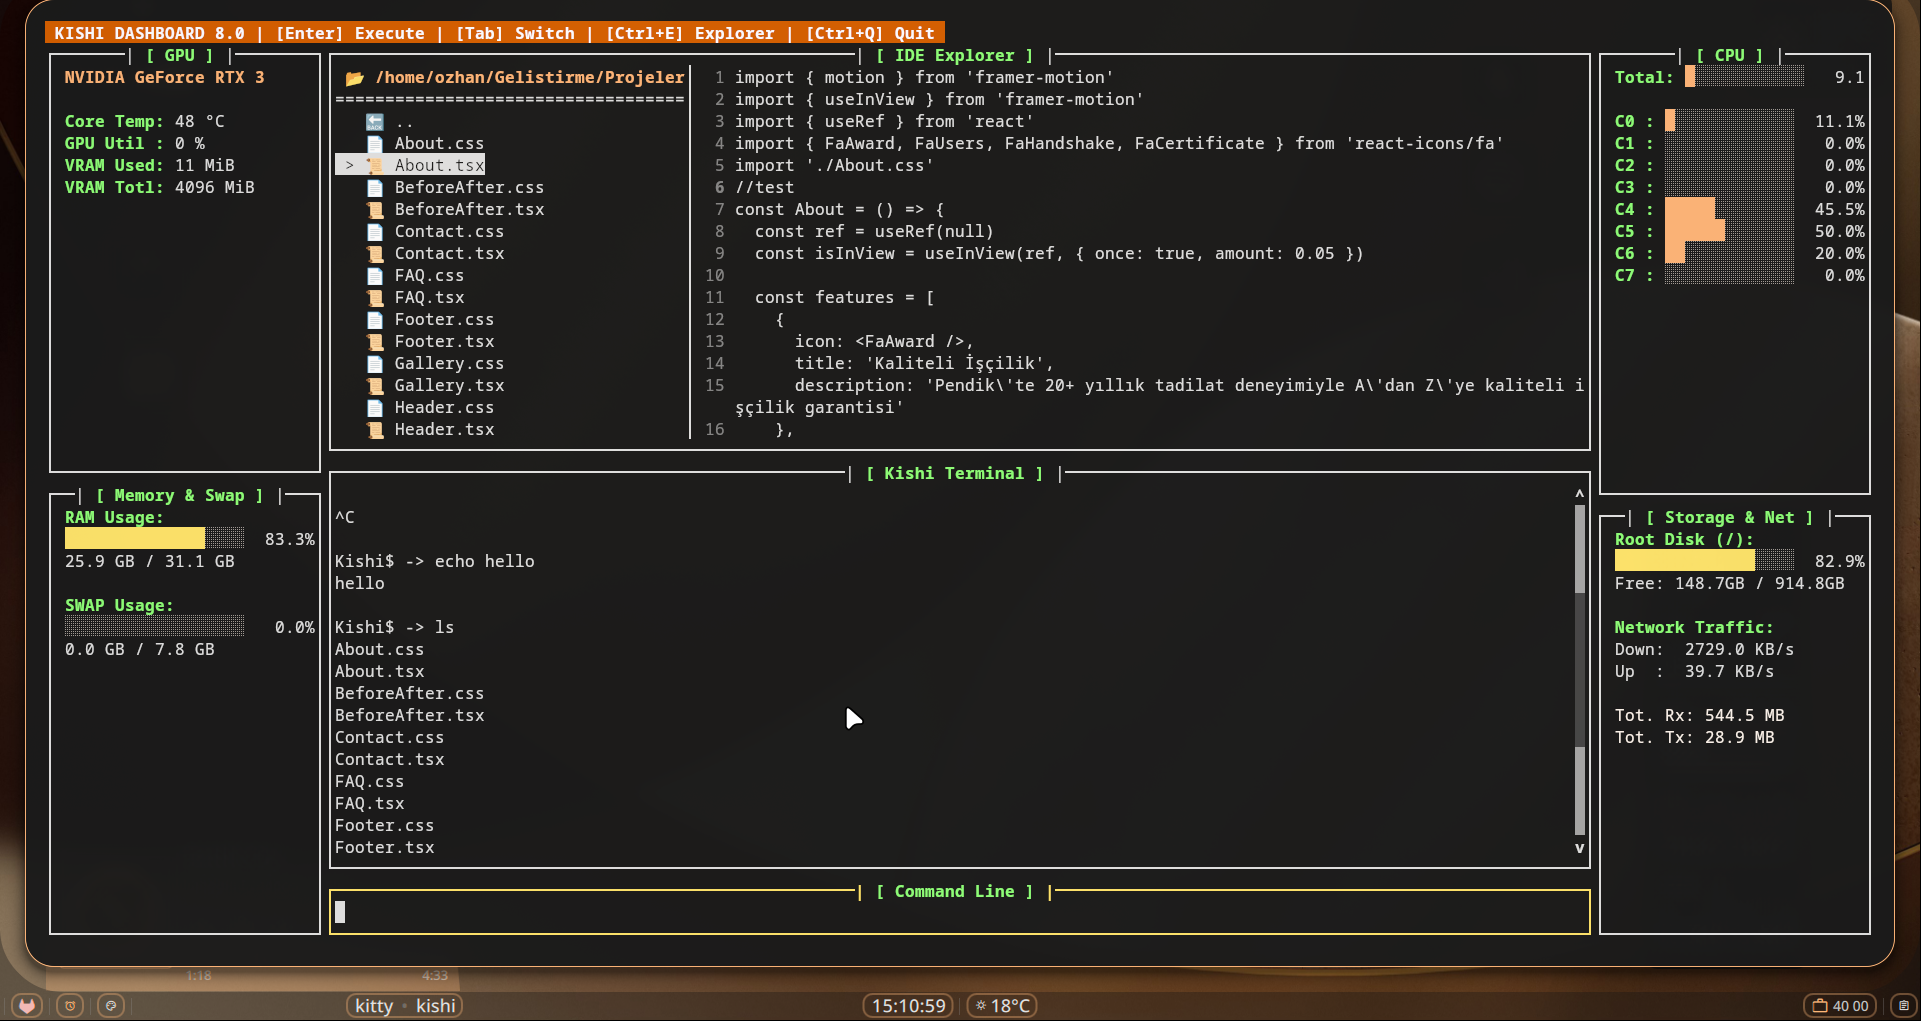Click the Footer.css file icon
1921x1021 pixels.
[375, 320]
